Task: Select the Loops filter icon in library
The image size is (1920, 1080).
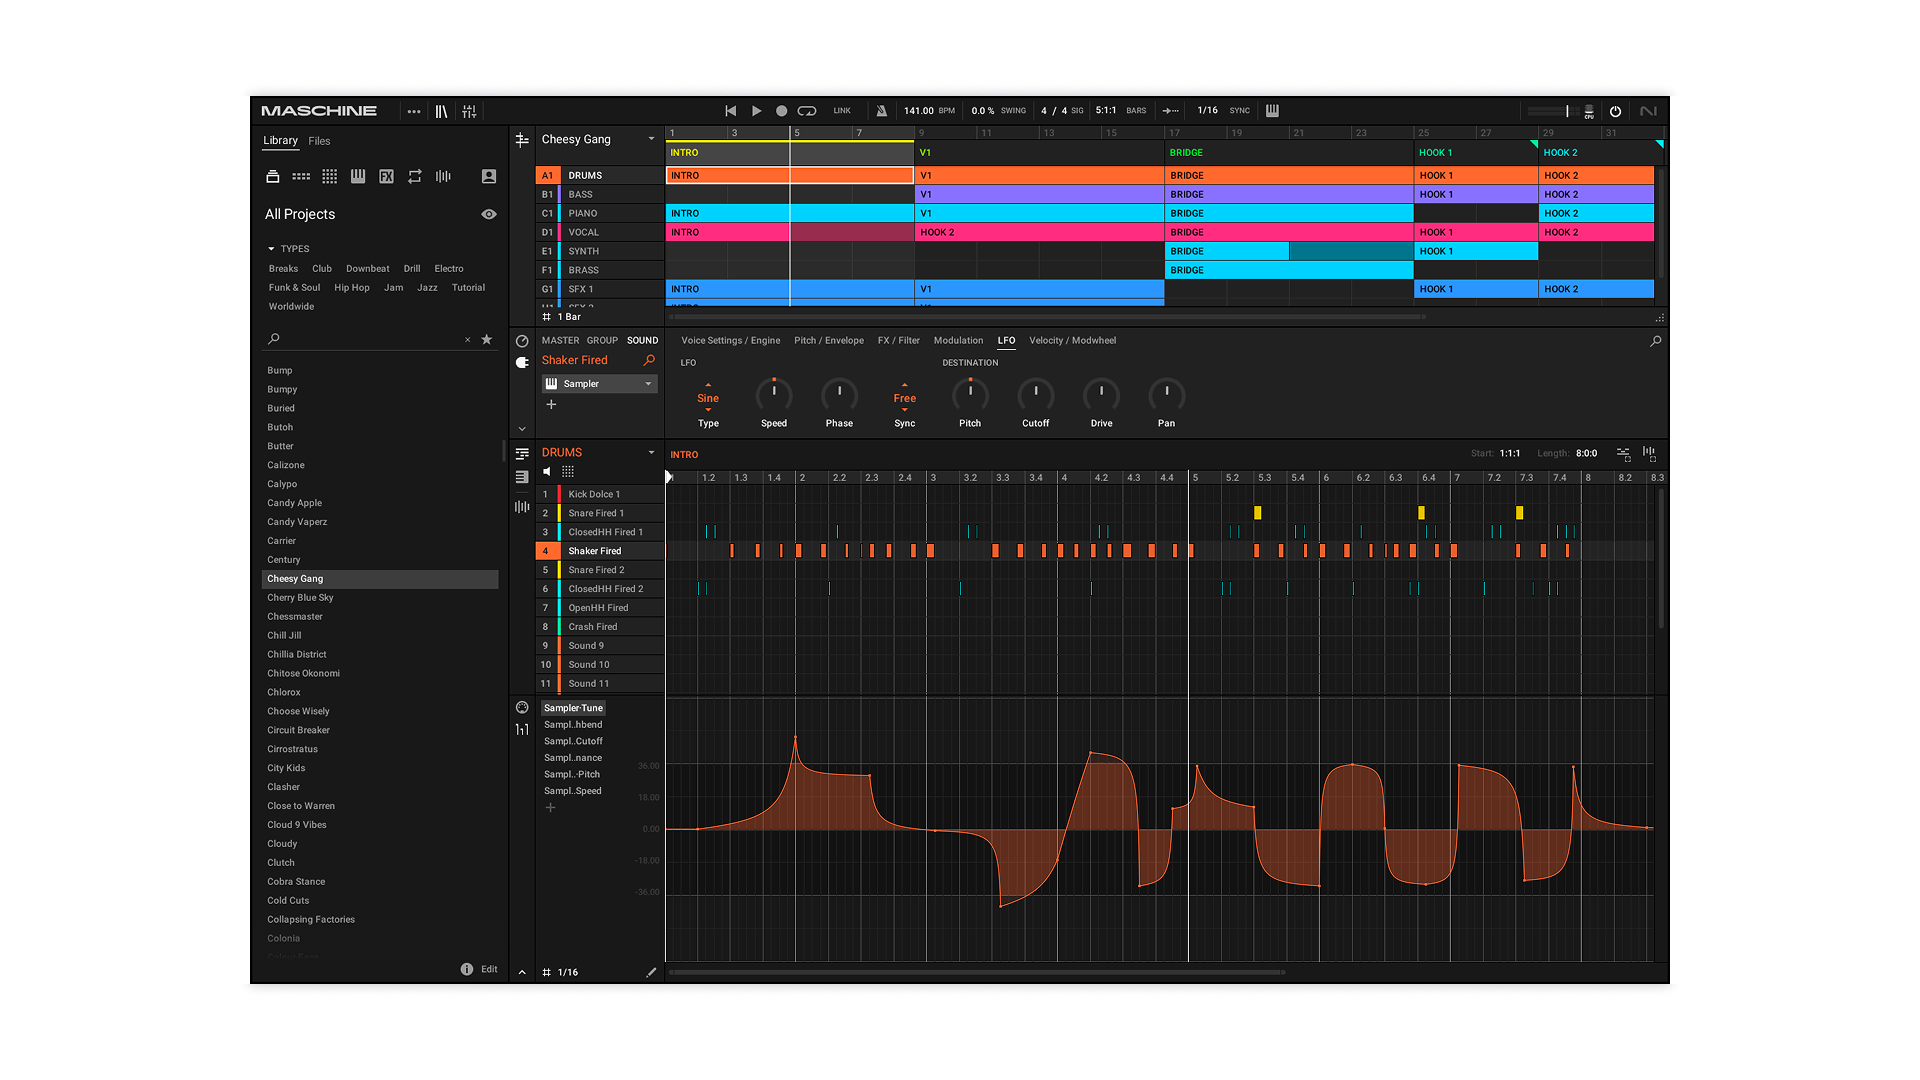Action: 415,176
